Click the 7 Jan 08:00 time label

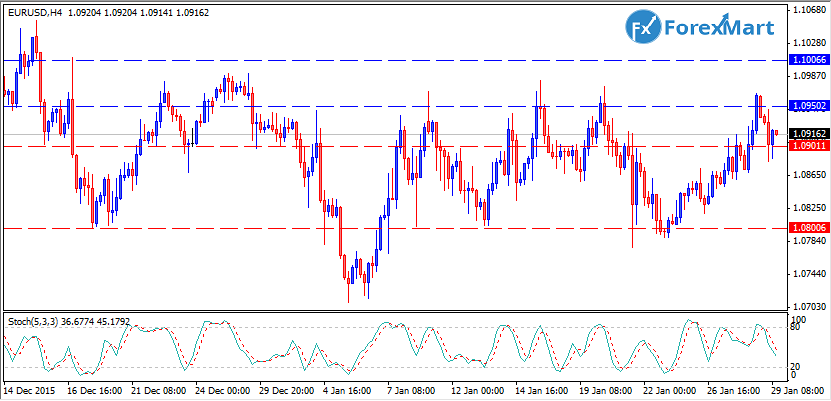pos(412,391)
